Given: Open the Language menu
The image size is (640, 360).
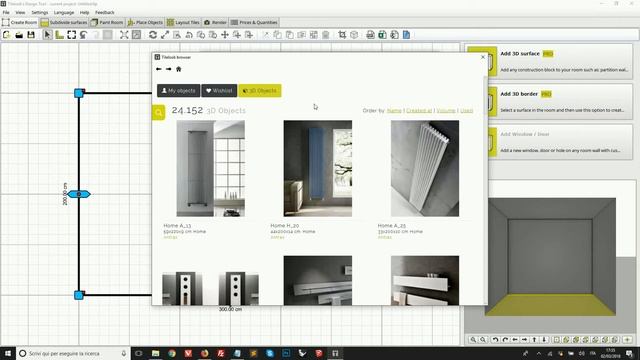Looking at the screenshot, I should click(x=64, y=13).
